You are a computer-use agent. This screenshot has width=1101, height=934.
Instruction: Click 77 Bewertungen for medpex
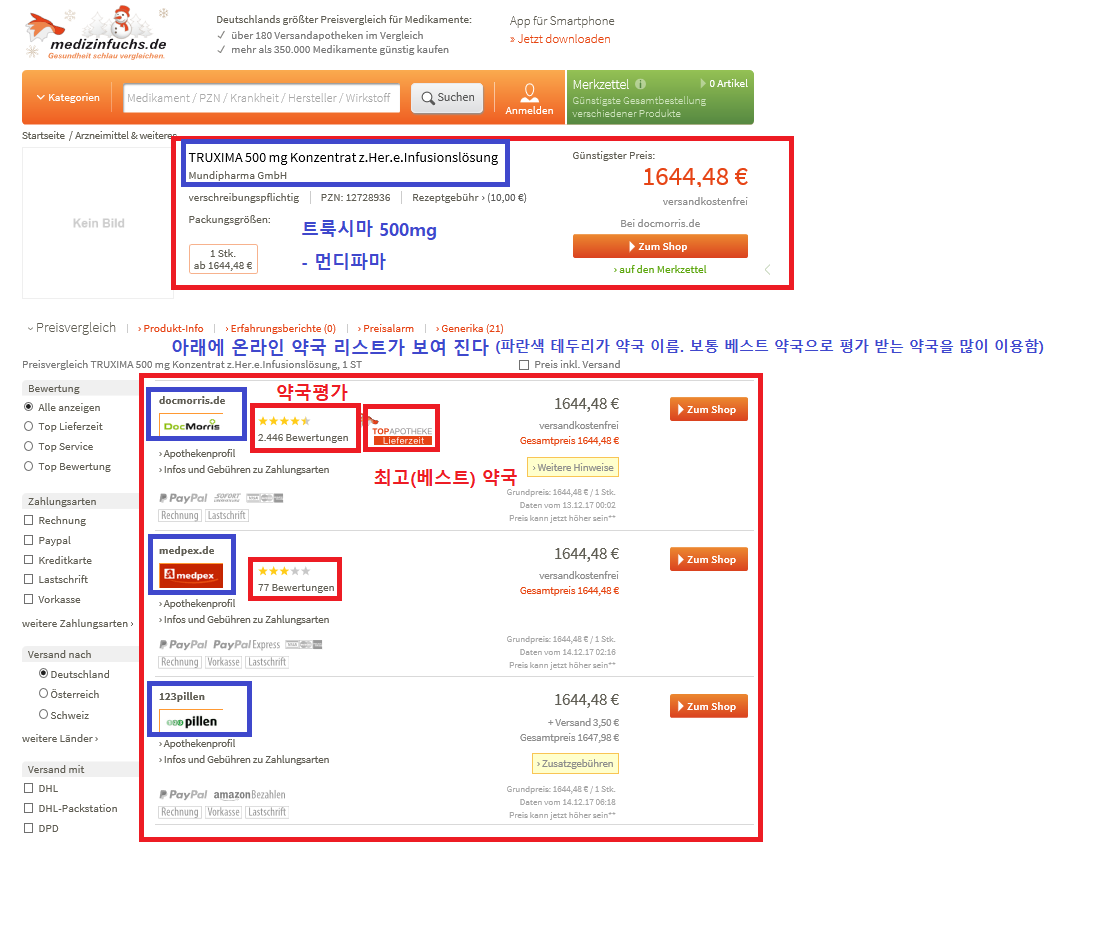point(296,588)
